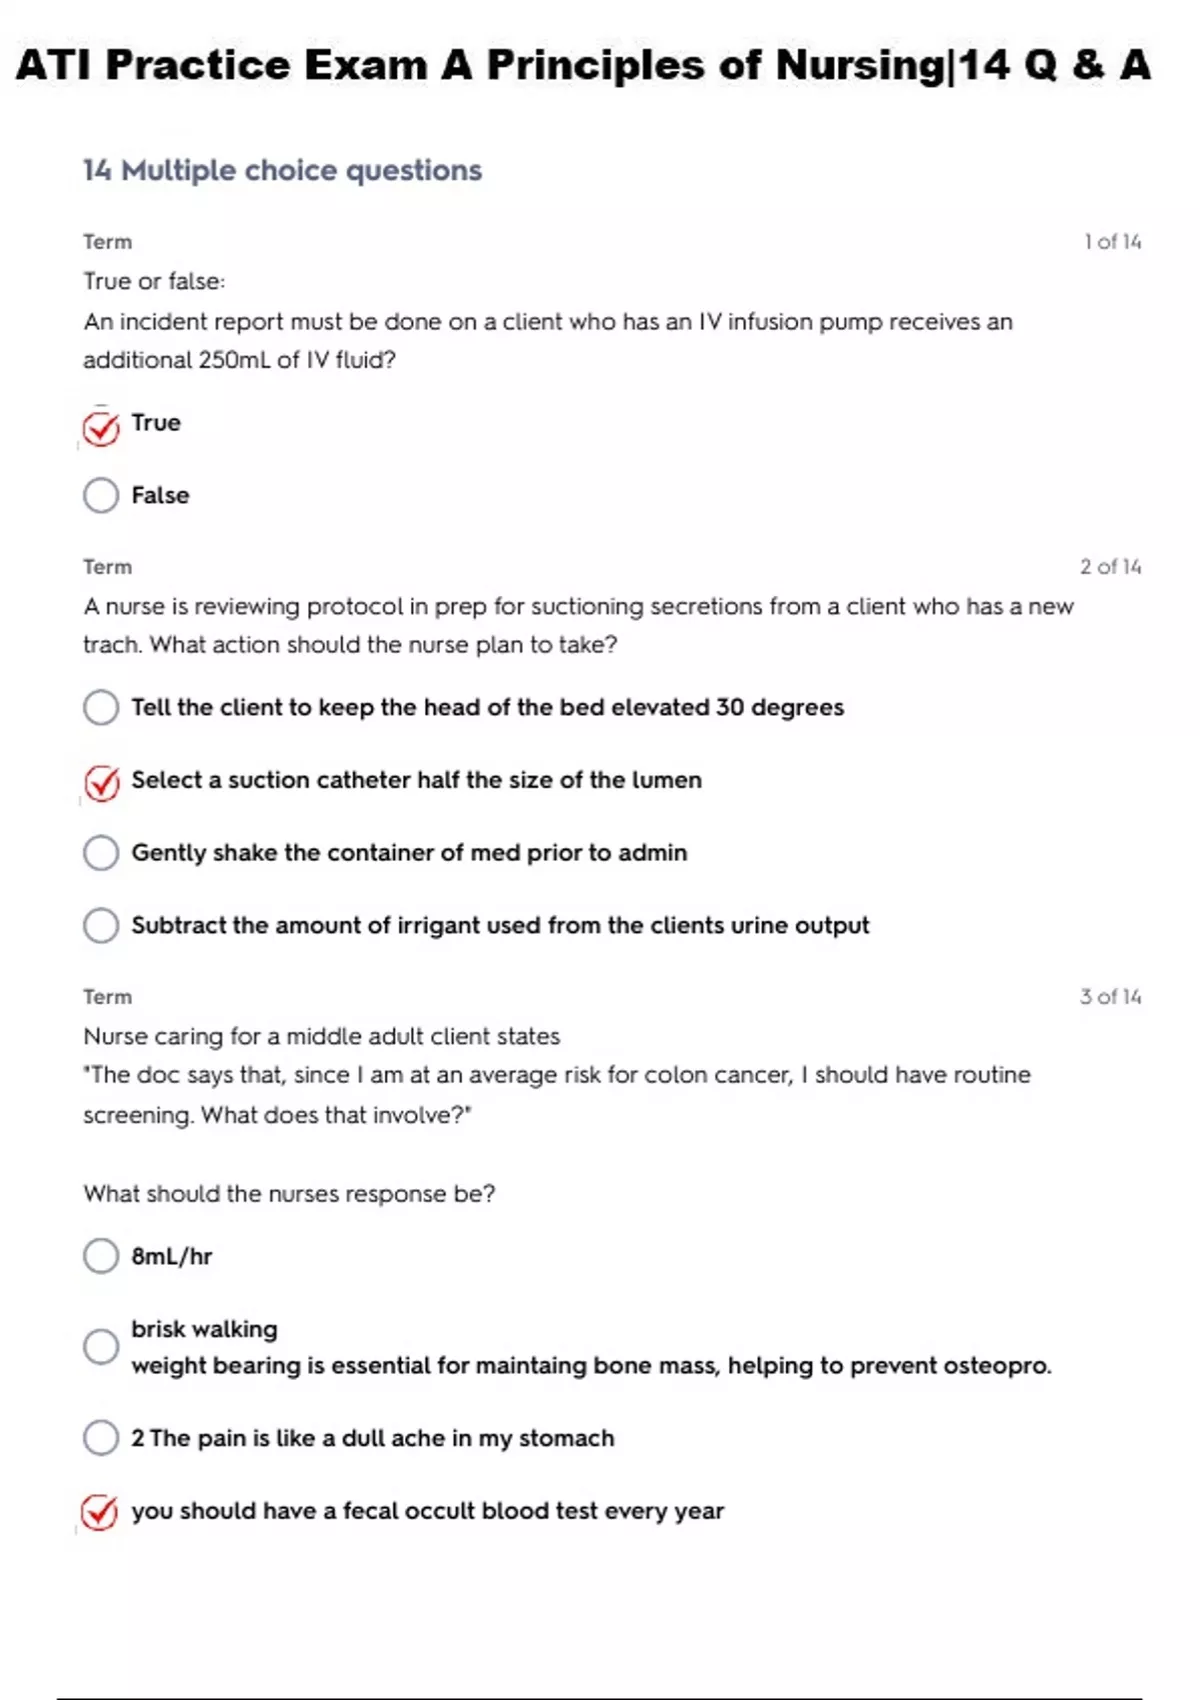Image resolution: width=1200 pixels, height=1700 pixels.
Task: Choose 'head of the bed elevated 30 degrees'
Action: (x=101, y=708)
